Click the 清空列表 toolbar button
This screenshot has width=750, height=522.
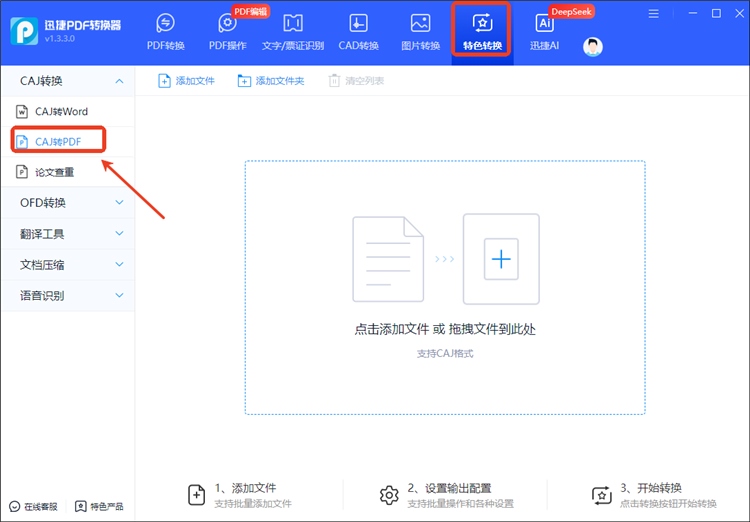point(356,81)
